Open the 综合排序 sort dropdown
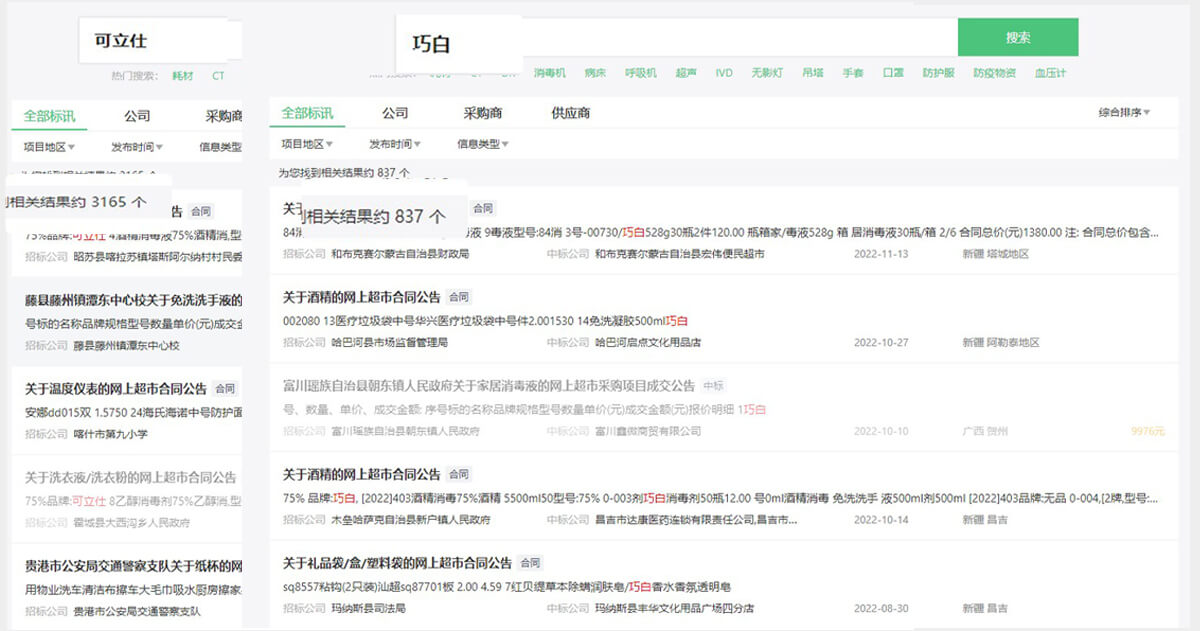1200x631 pixels. (x=1124, y=113)
